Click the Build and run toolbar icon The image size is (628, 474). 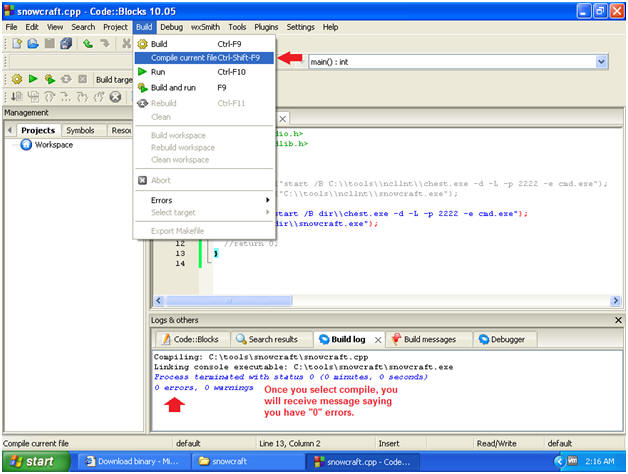[50, 79]
